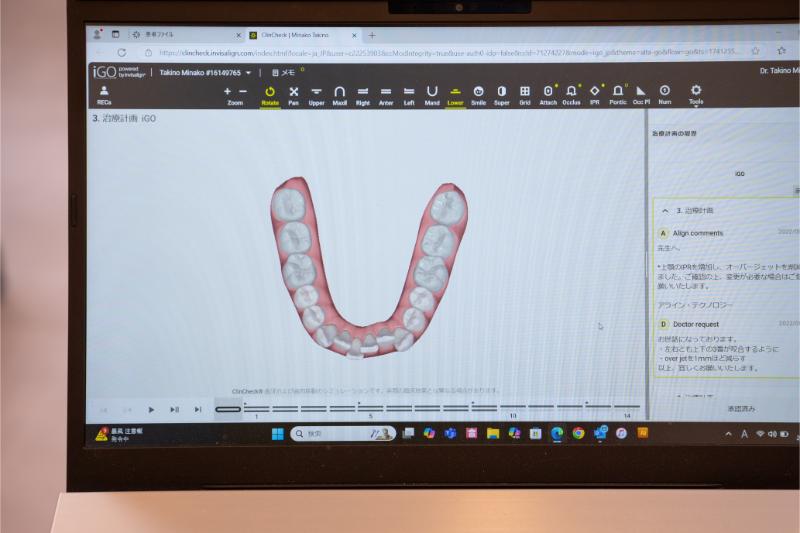Click the Zoom in plus icon
Image resolution: width=800 pixels, height=533 pixels.
tap(228, 91)
